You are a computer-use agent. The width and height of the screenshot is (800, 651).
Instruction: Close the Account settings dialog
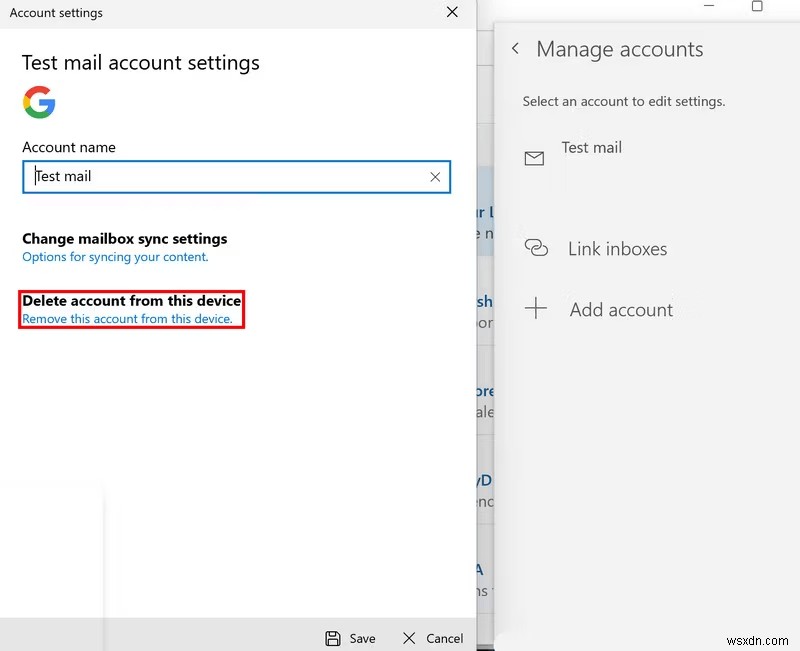click(452, 13)
